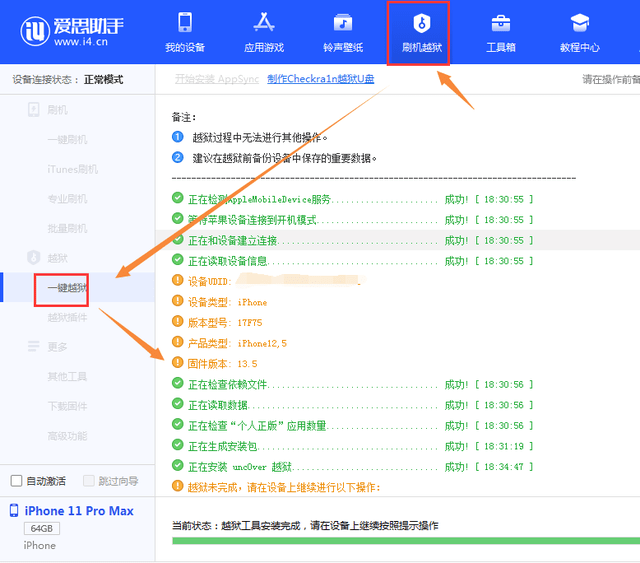
Task: Click orange warning icon beside 设备类型
Action: coord(178,301)
